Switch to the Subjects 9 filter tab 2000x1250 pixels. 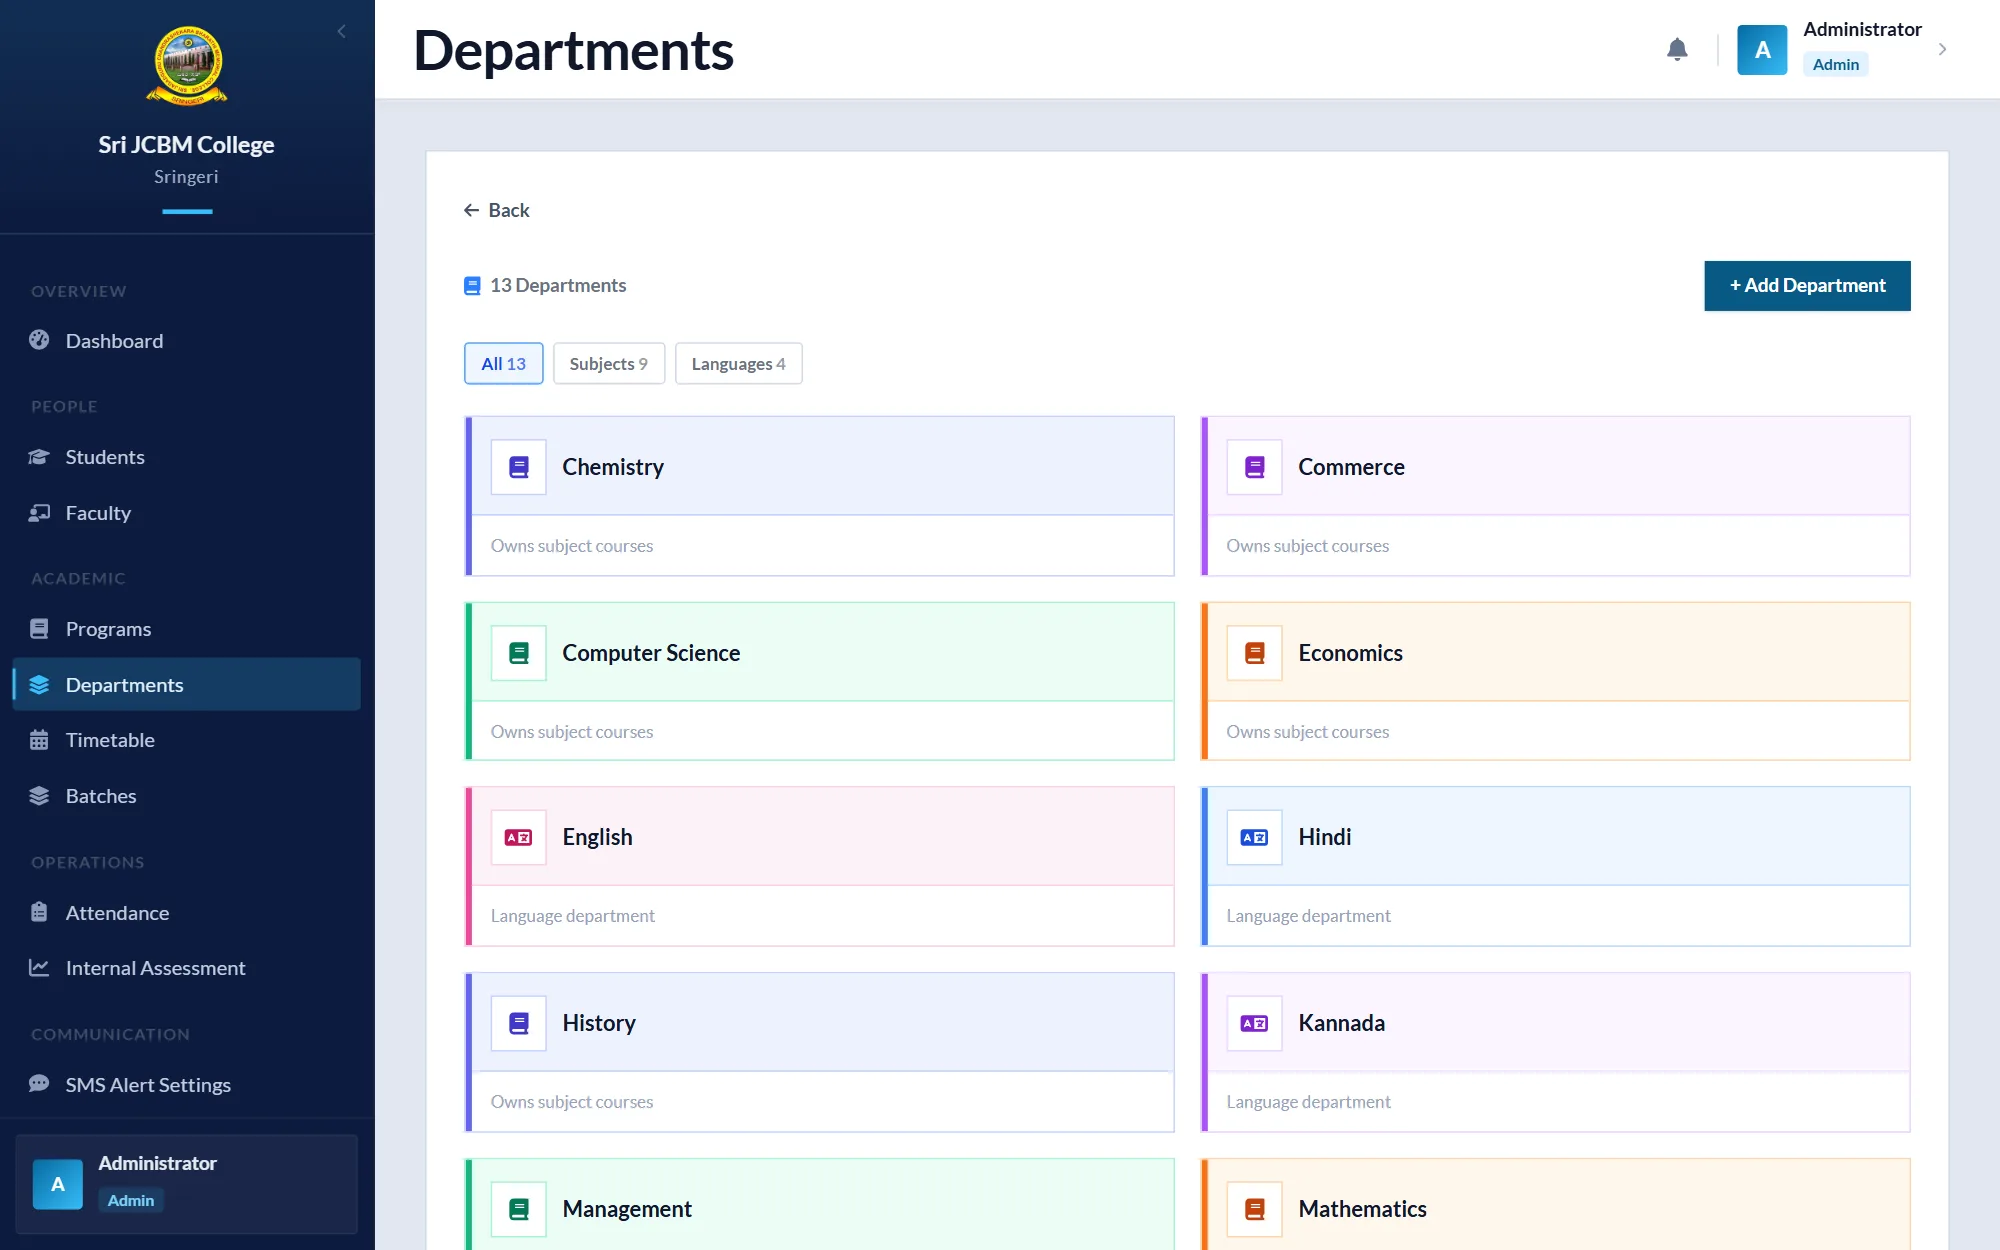point(608,363)
